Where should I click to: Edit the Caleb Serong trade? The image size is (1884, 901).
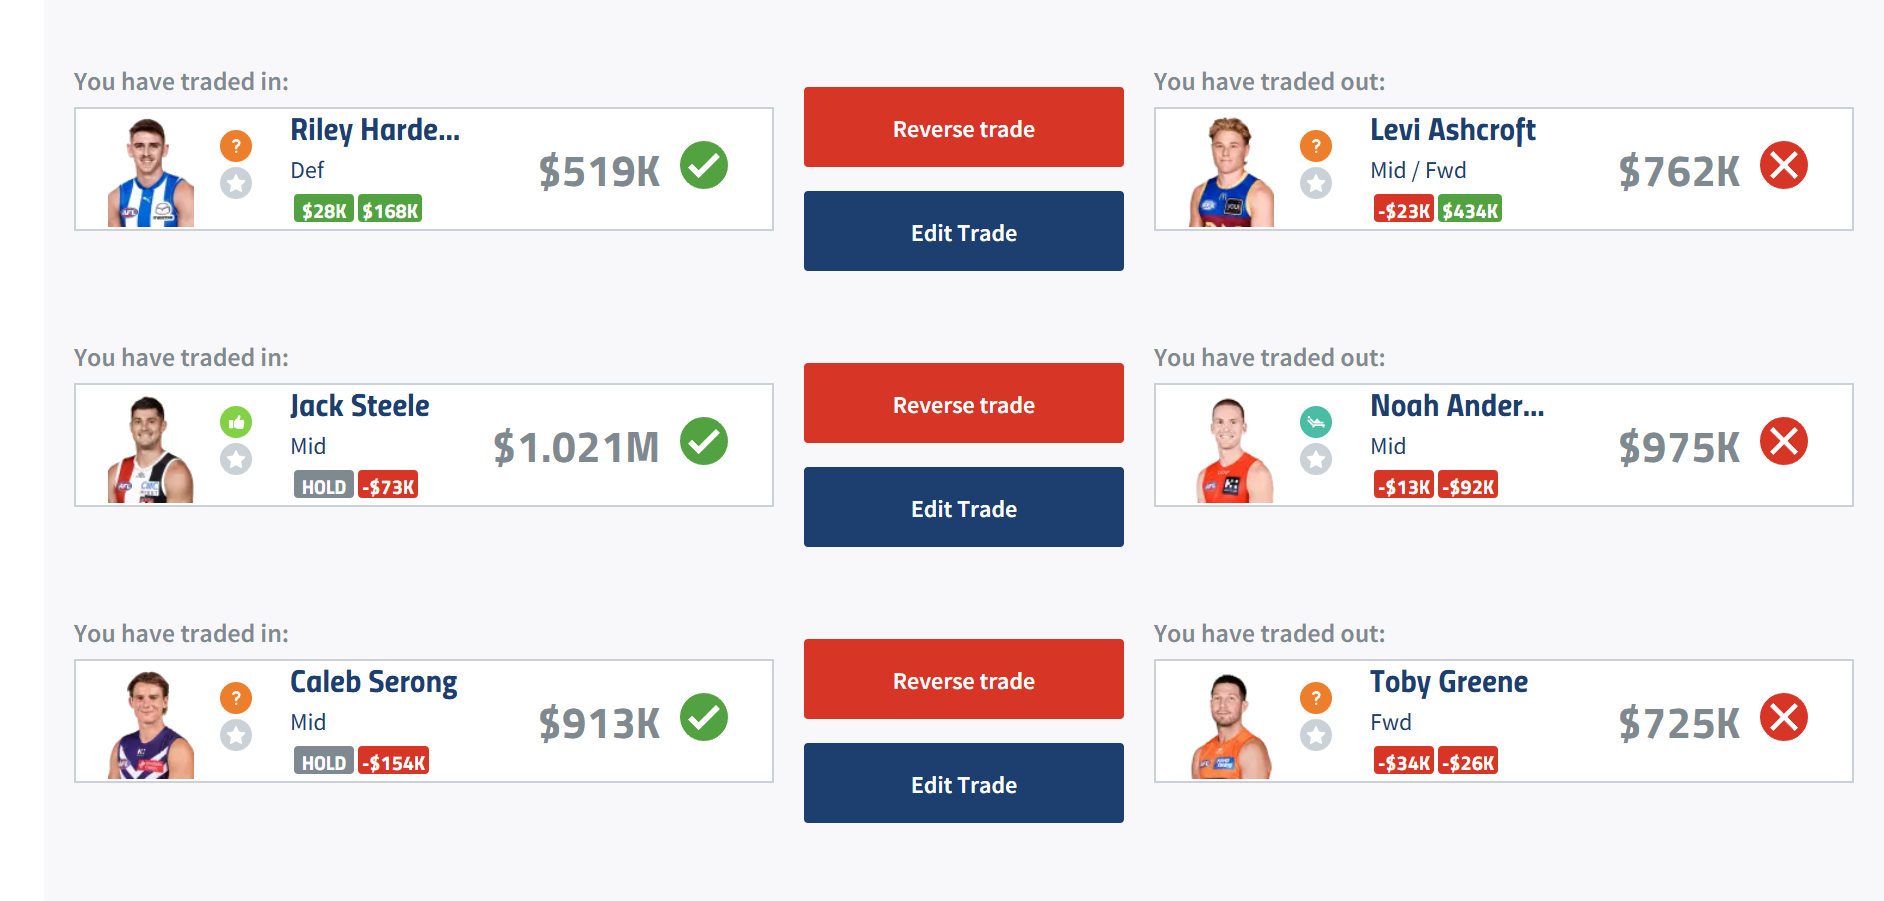964,783
